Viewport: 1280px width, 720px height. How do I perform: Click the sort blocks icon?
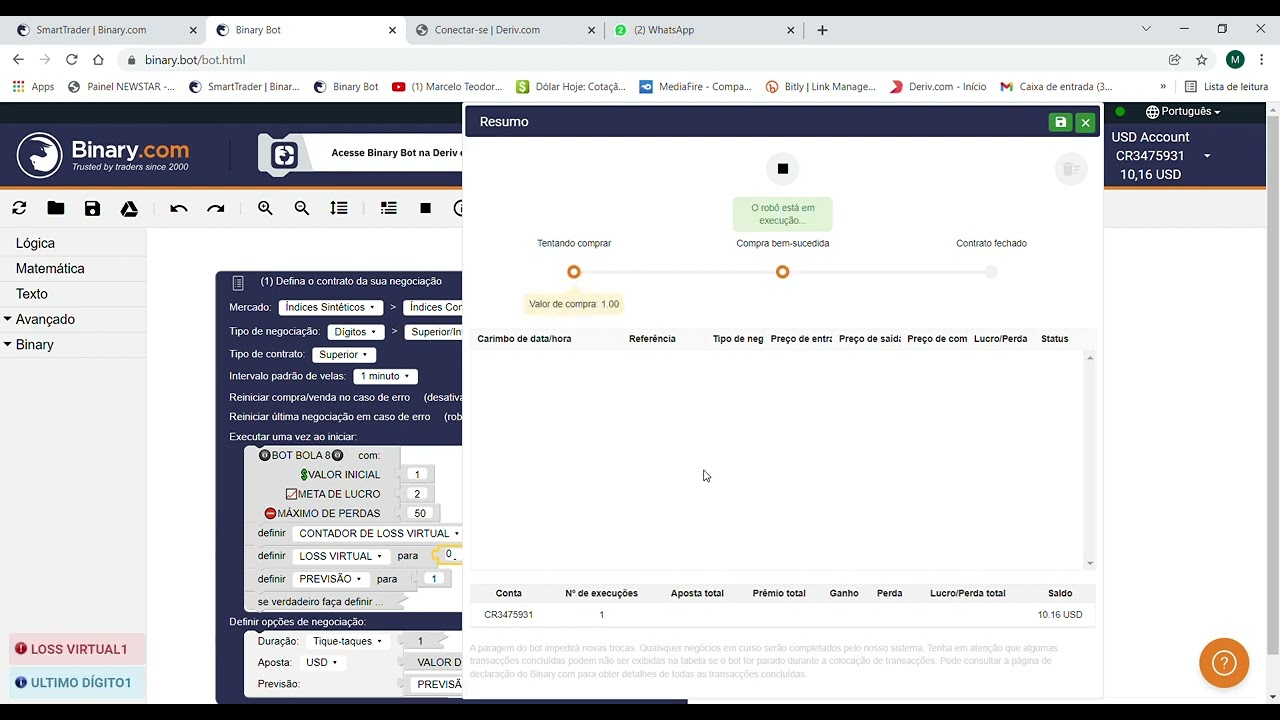point(339,208)
